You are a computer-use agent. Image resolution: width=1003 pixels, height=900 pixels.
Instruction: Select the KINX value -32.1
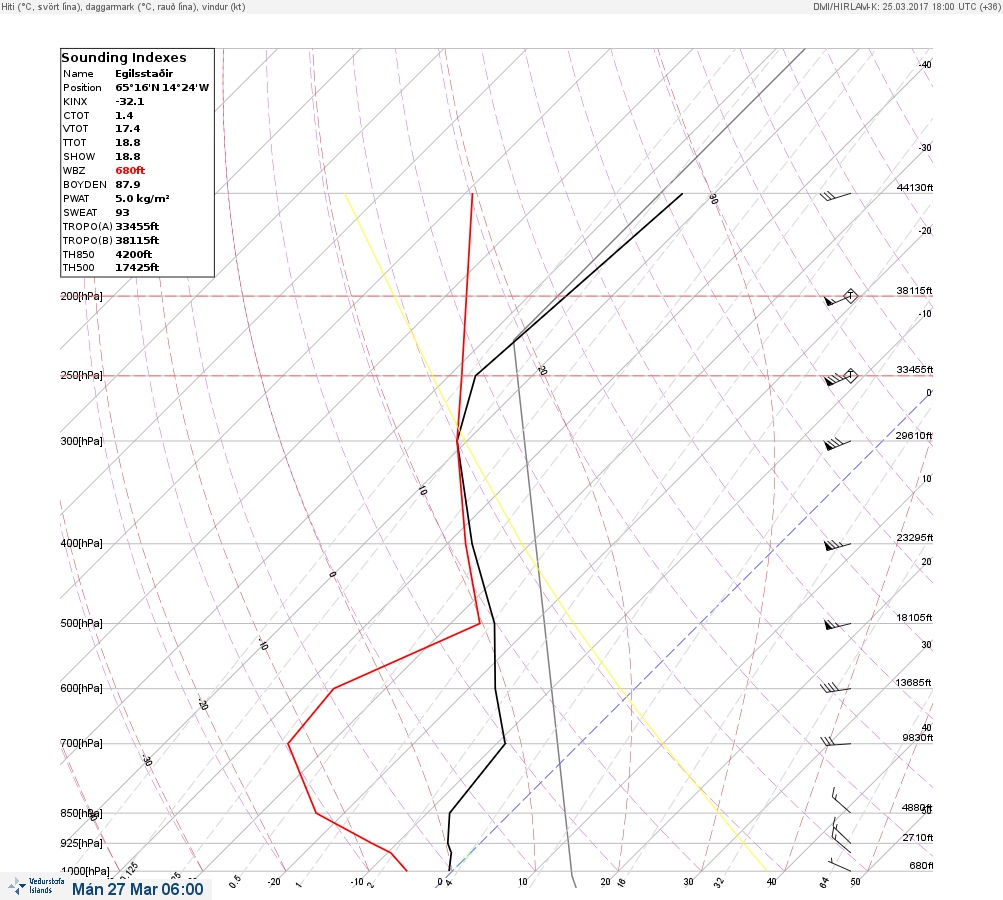130,102
